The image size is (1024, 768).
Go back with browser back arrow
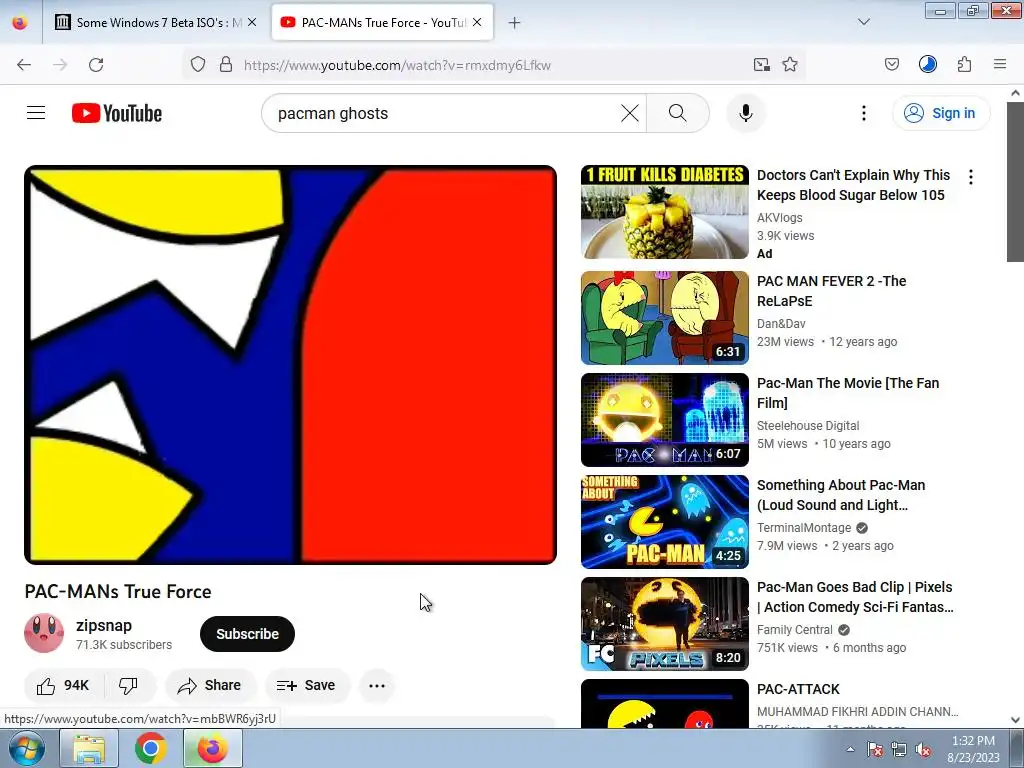coord(24,65)
